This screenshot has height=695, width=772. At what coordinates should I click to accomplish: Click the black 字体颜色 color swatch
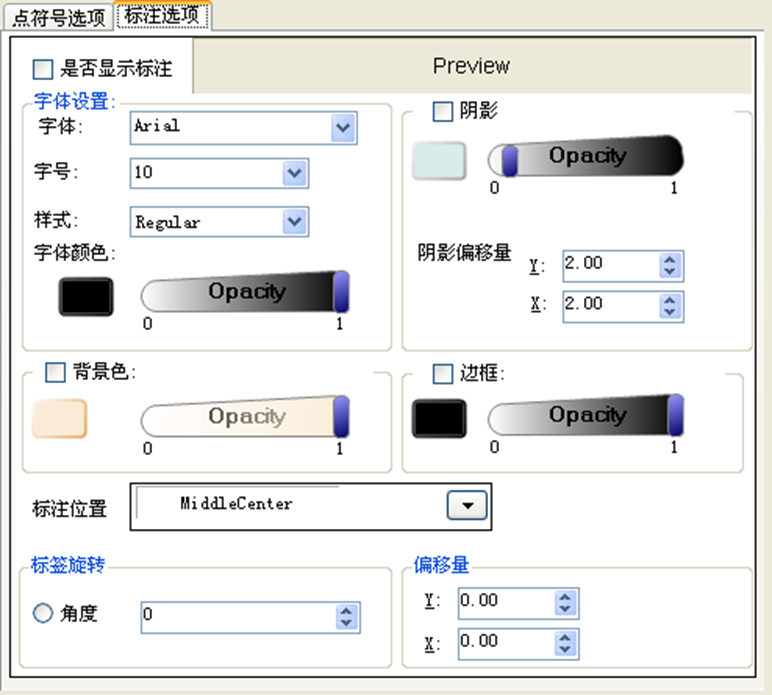tap(86, 296)
